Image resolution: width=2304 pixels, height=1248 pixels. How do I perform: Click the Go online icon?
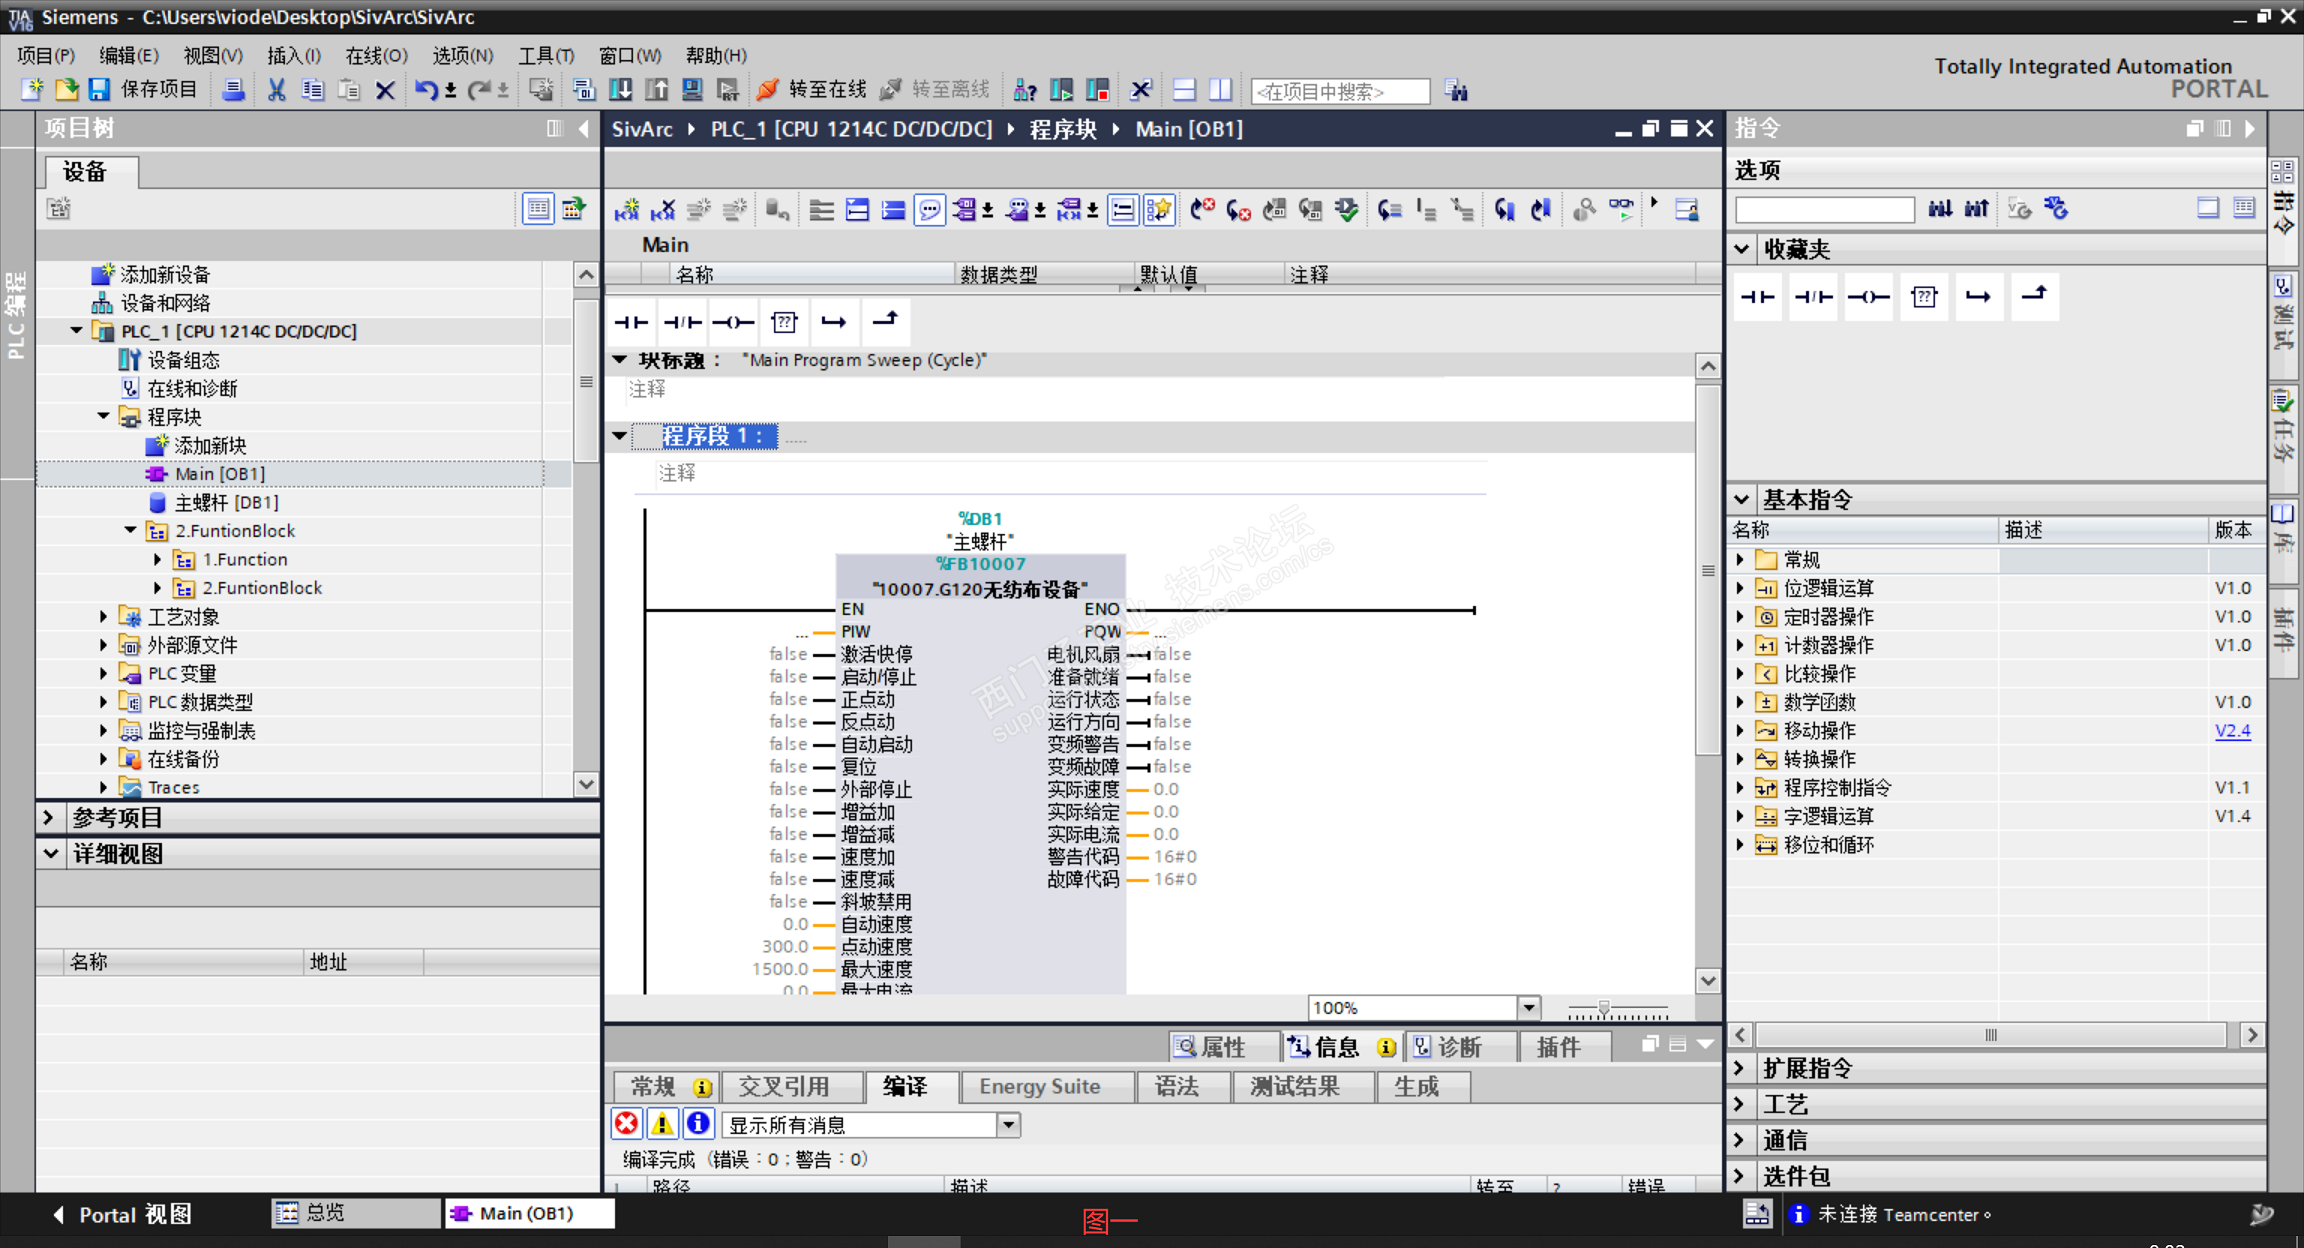(x=768, y=90)
